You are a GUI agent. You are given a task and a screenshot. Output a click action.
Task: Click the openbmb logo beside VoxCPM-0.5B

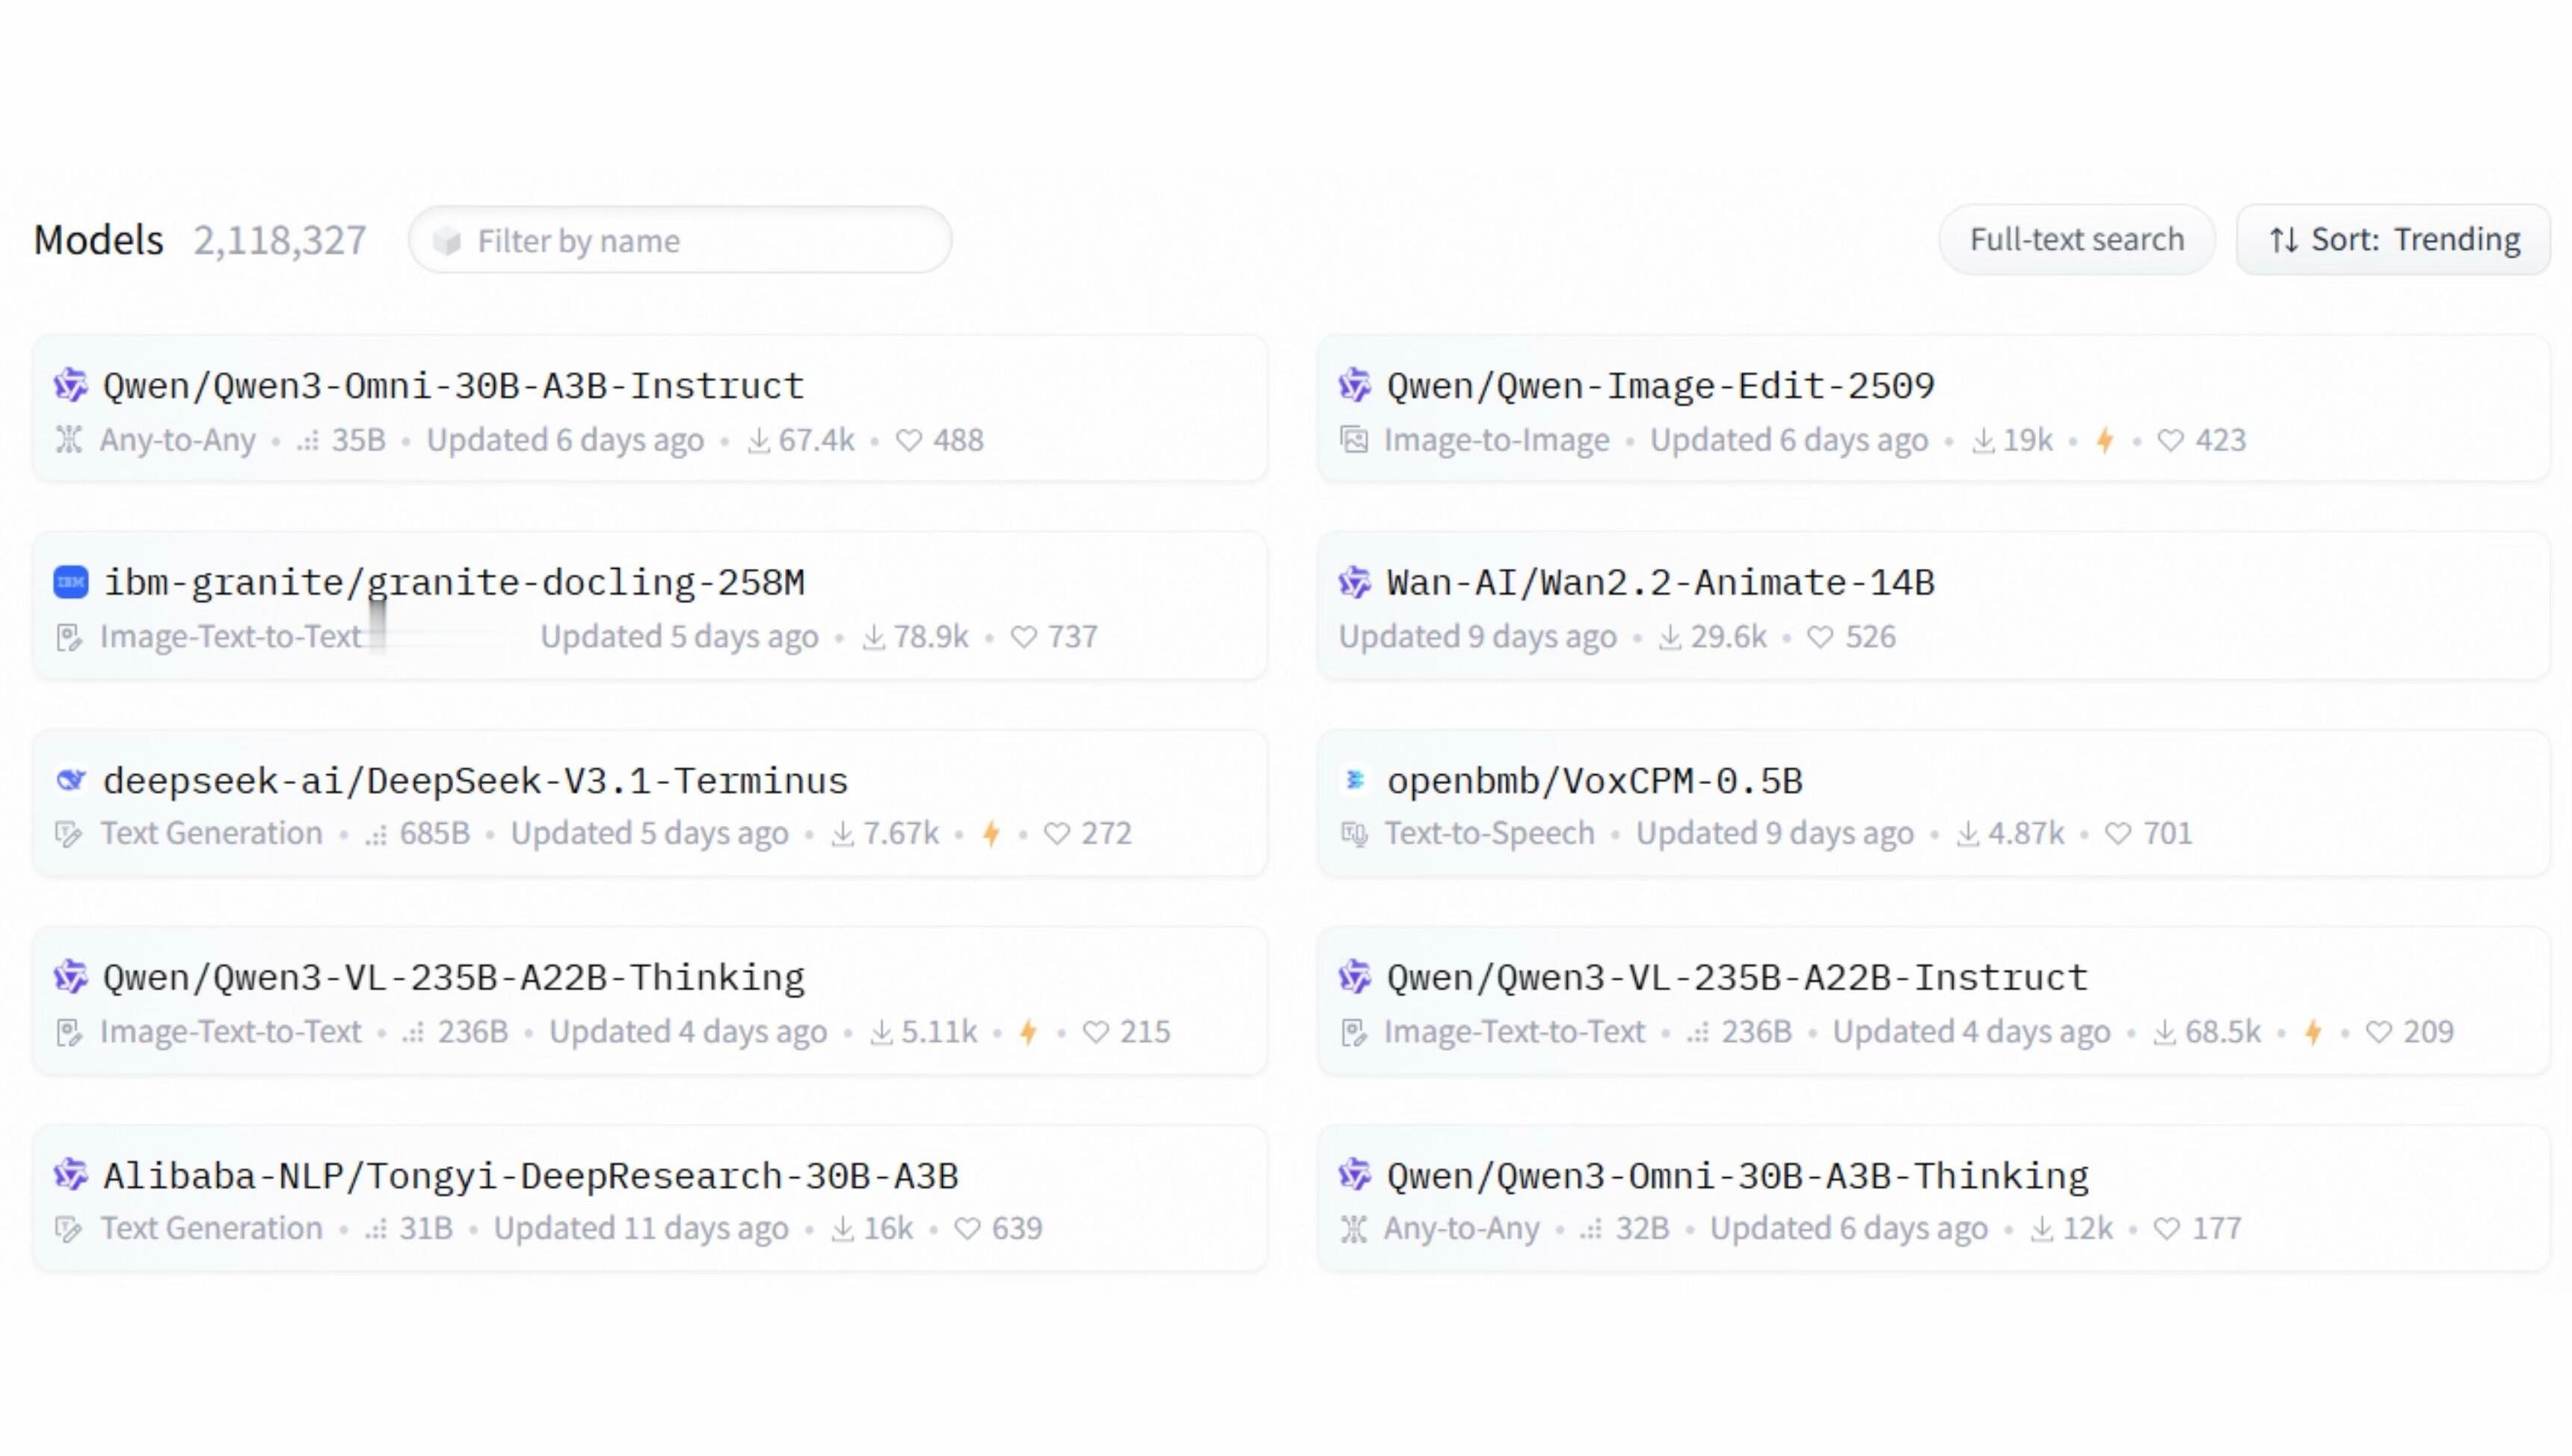point(1355,780)
